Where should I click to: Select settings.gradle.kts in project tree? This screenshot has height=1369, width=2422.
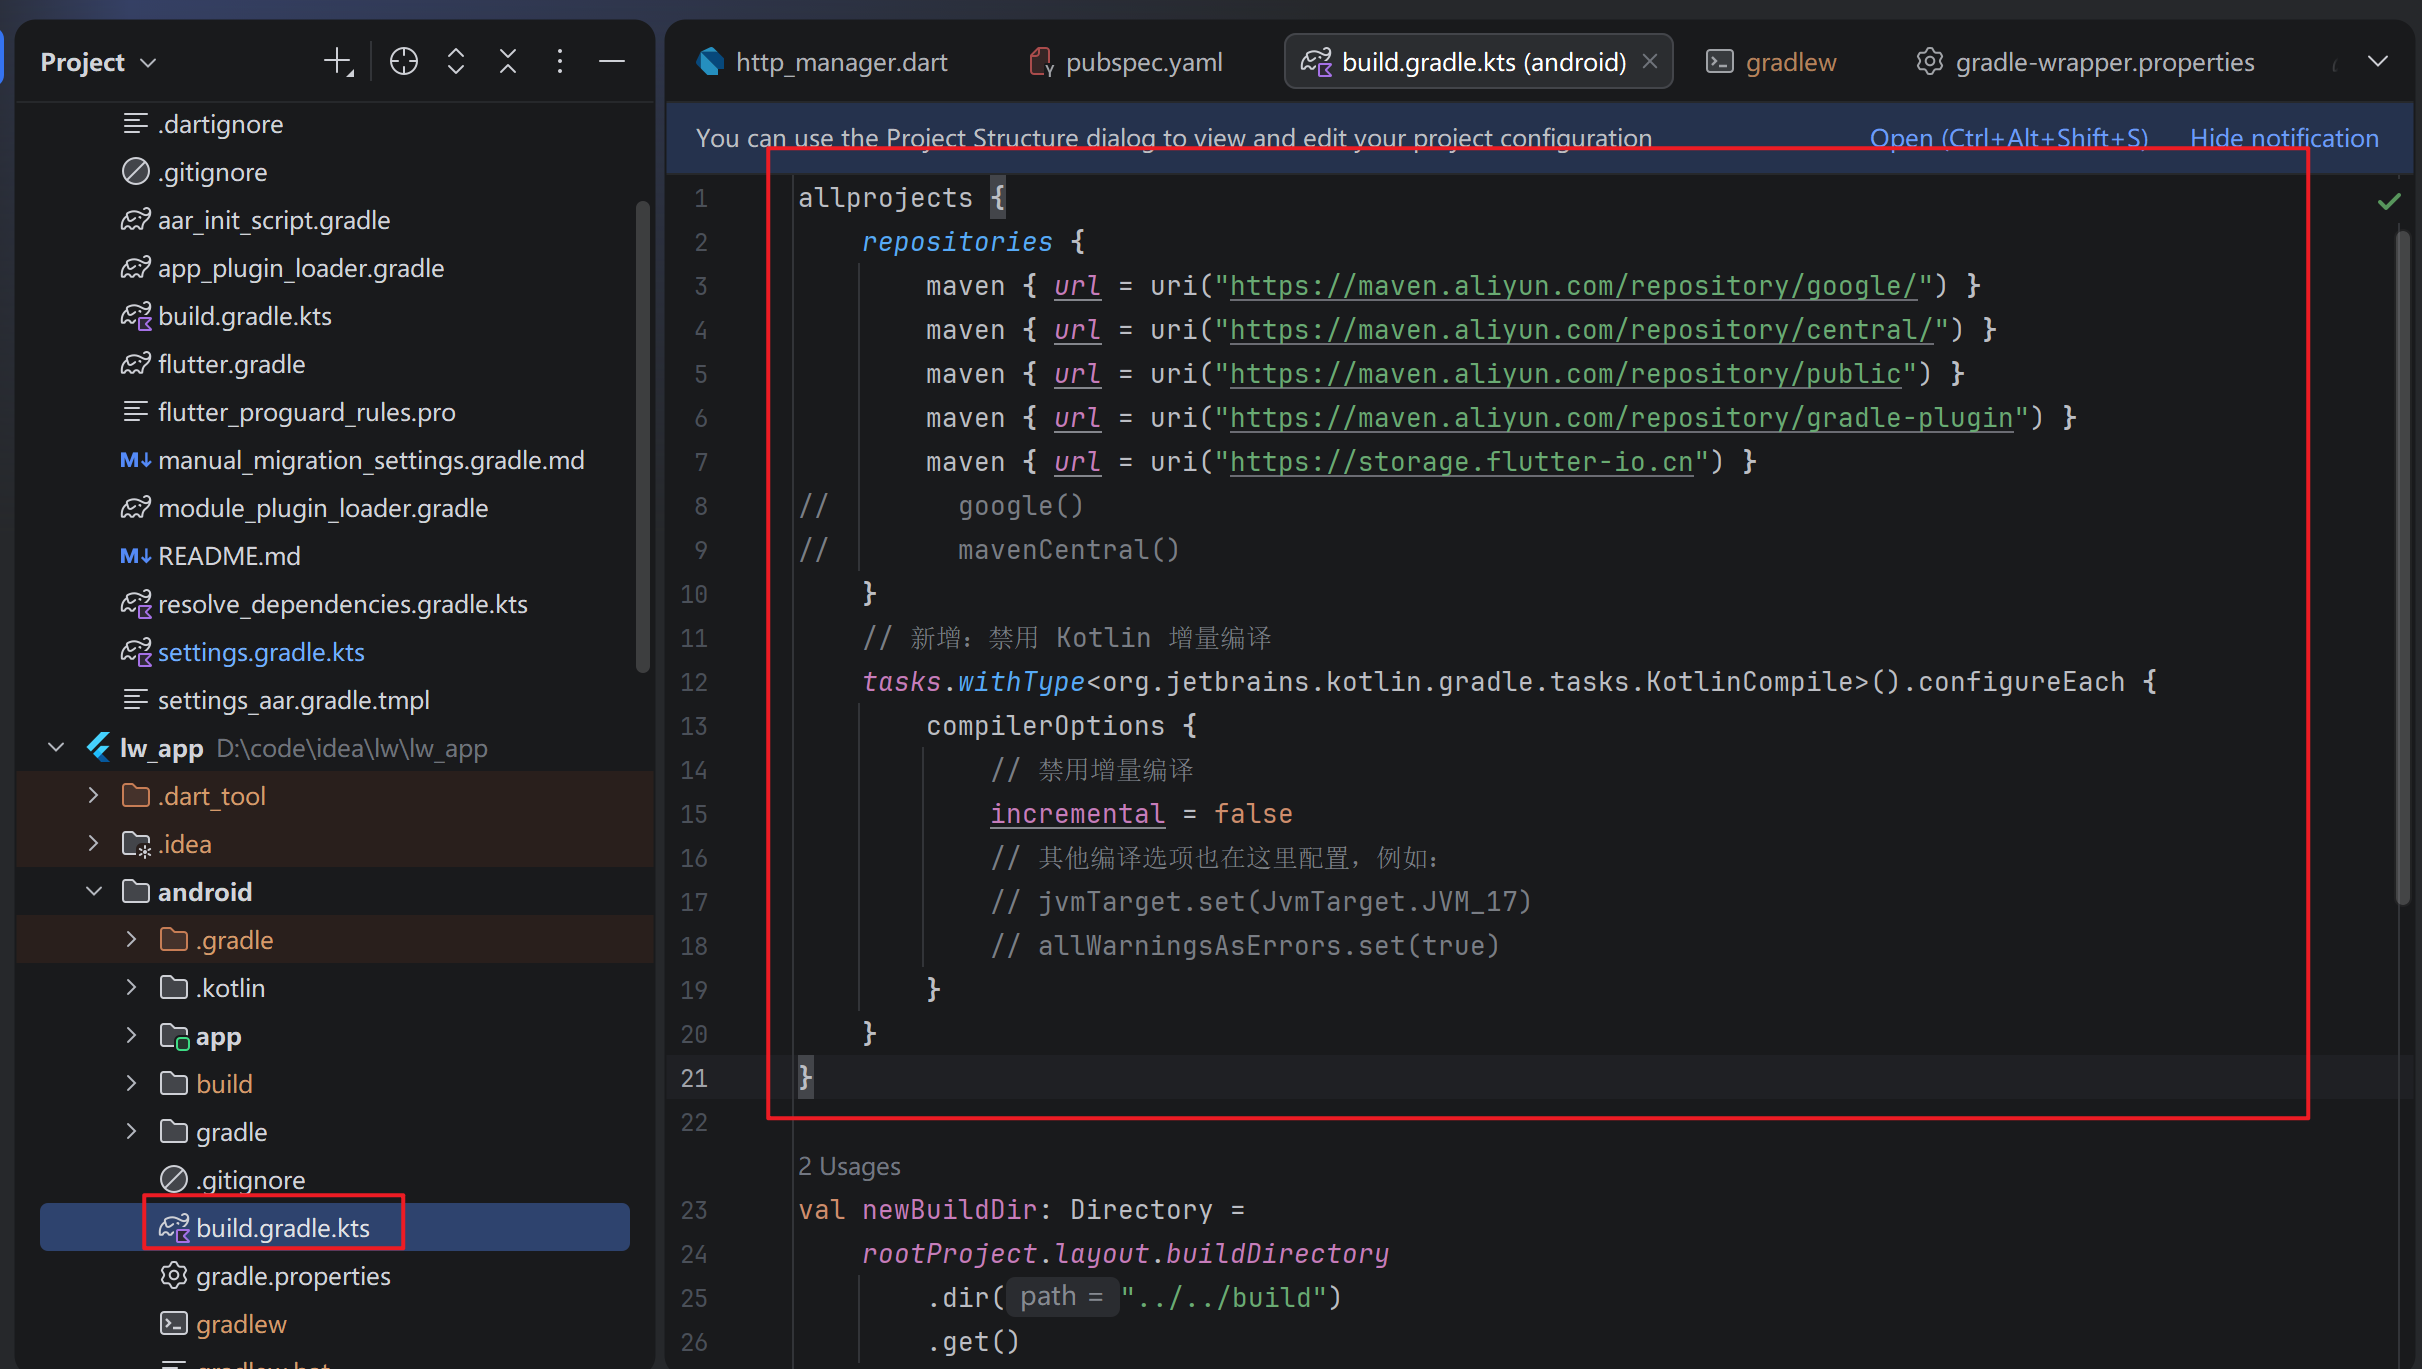pos(260,652)
